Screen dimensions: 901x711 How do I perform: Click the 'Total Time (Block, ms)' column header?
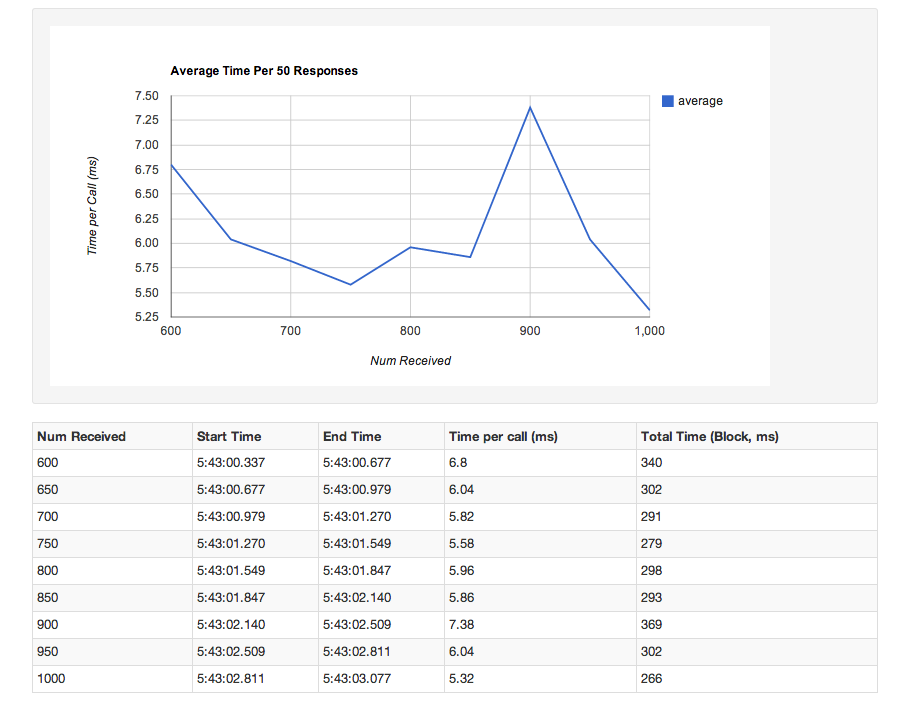(709, 436)
